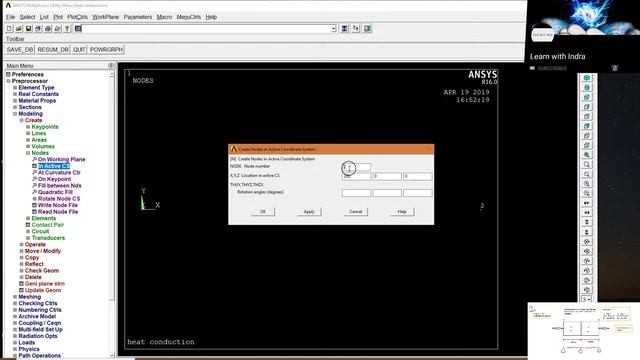Click the SAVE_DB toolbar button
The image size is (640, 360).
point(20,49)
